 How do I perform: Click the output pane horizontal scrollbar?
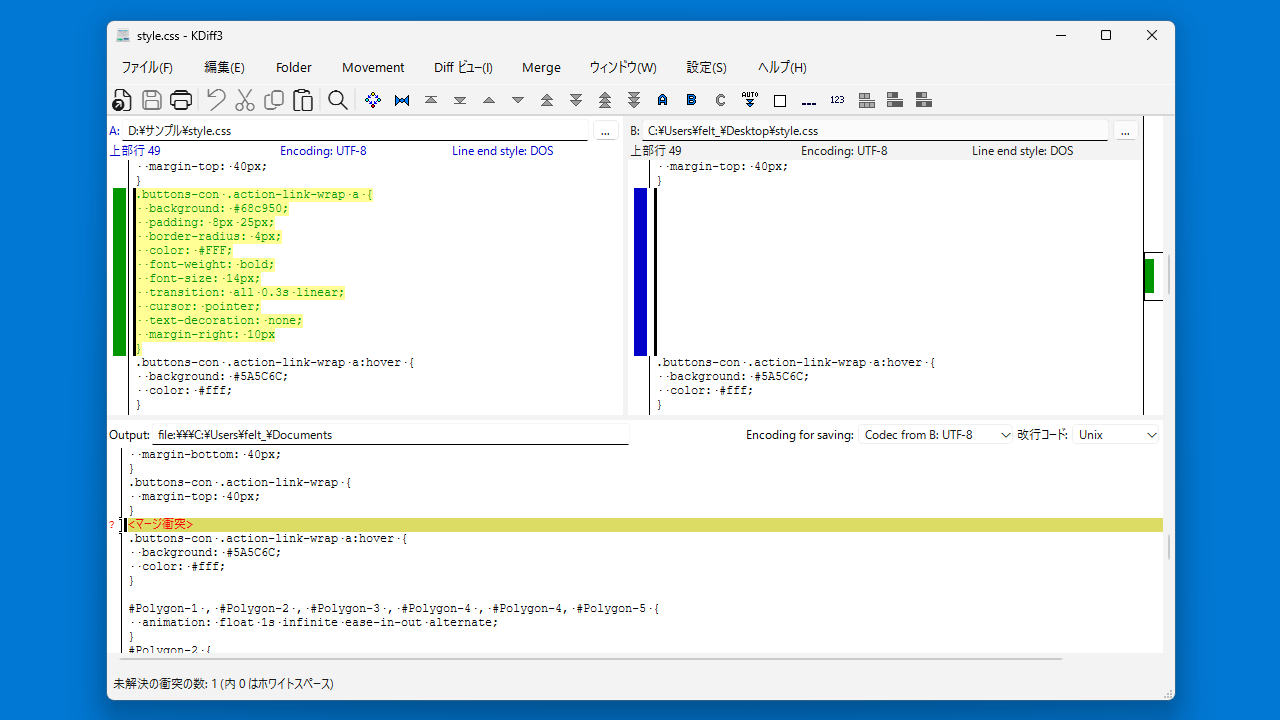(590, 659)
